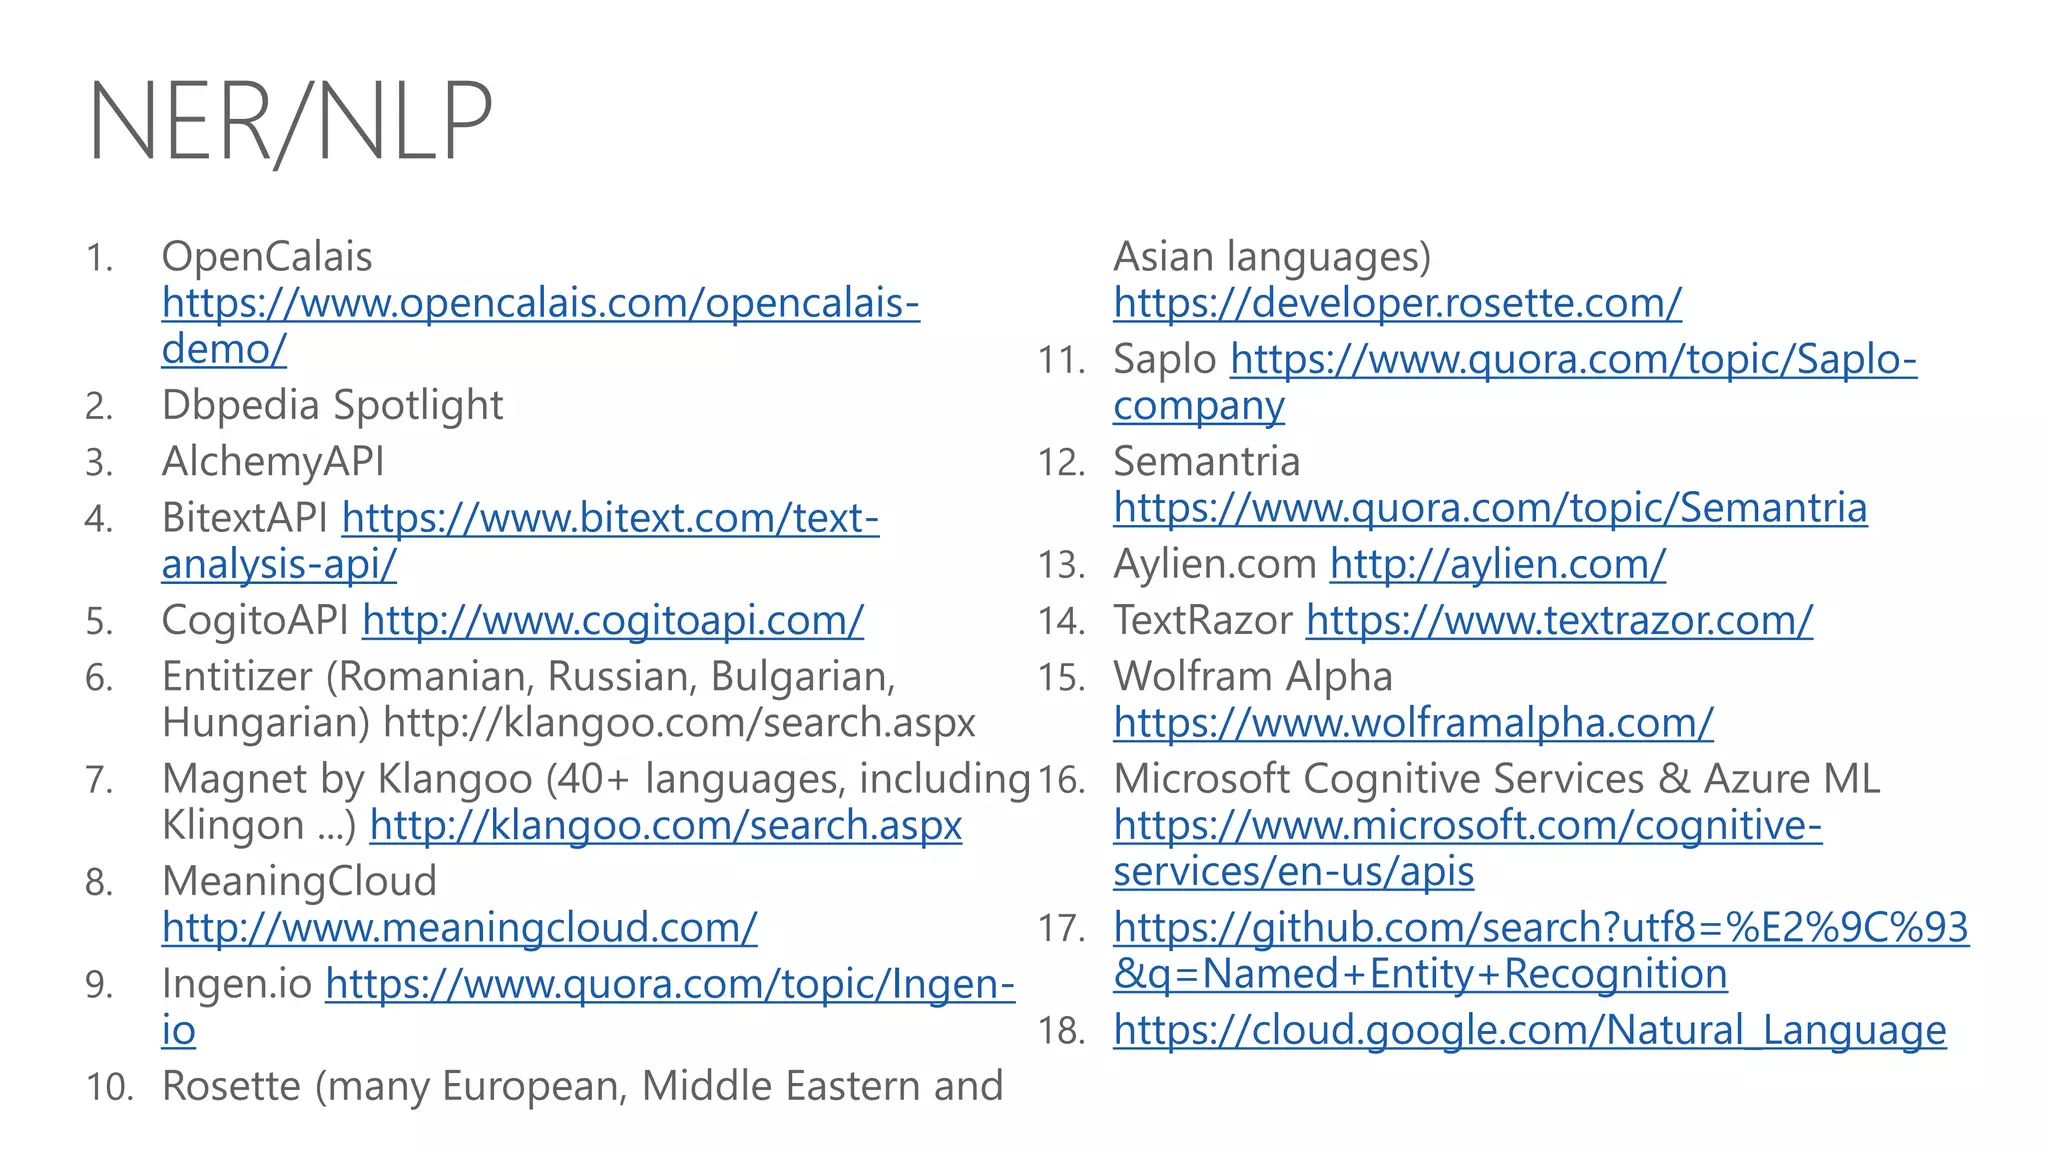Click the 'Wolfram Alpha' label text

[x=1253, y=677]
